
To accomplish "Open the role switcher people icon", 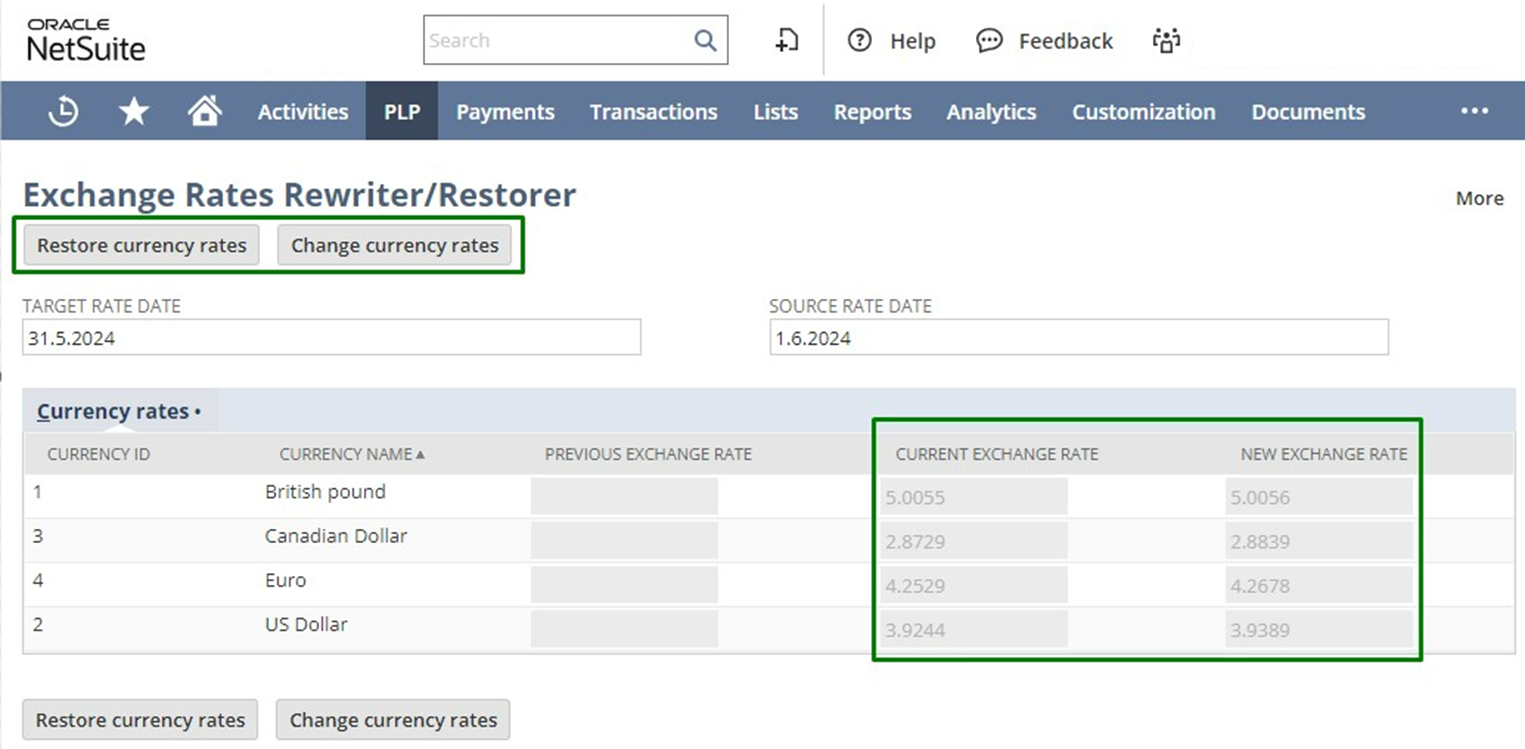I will (x=1166, y=41).
